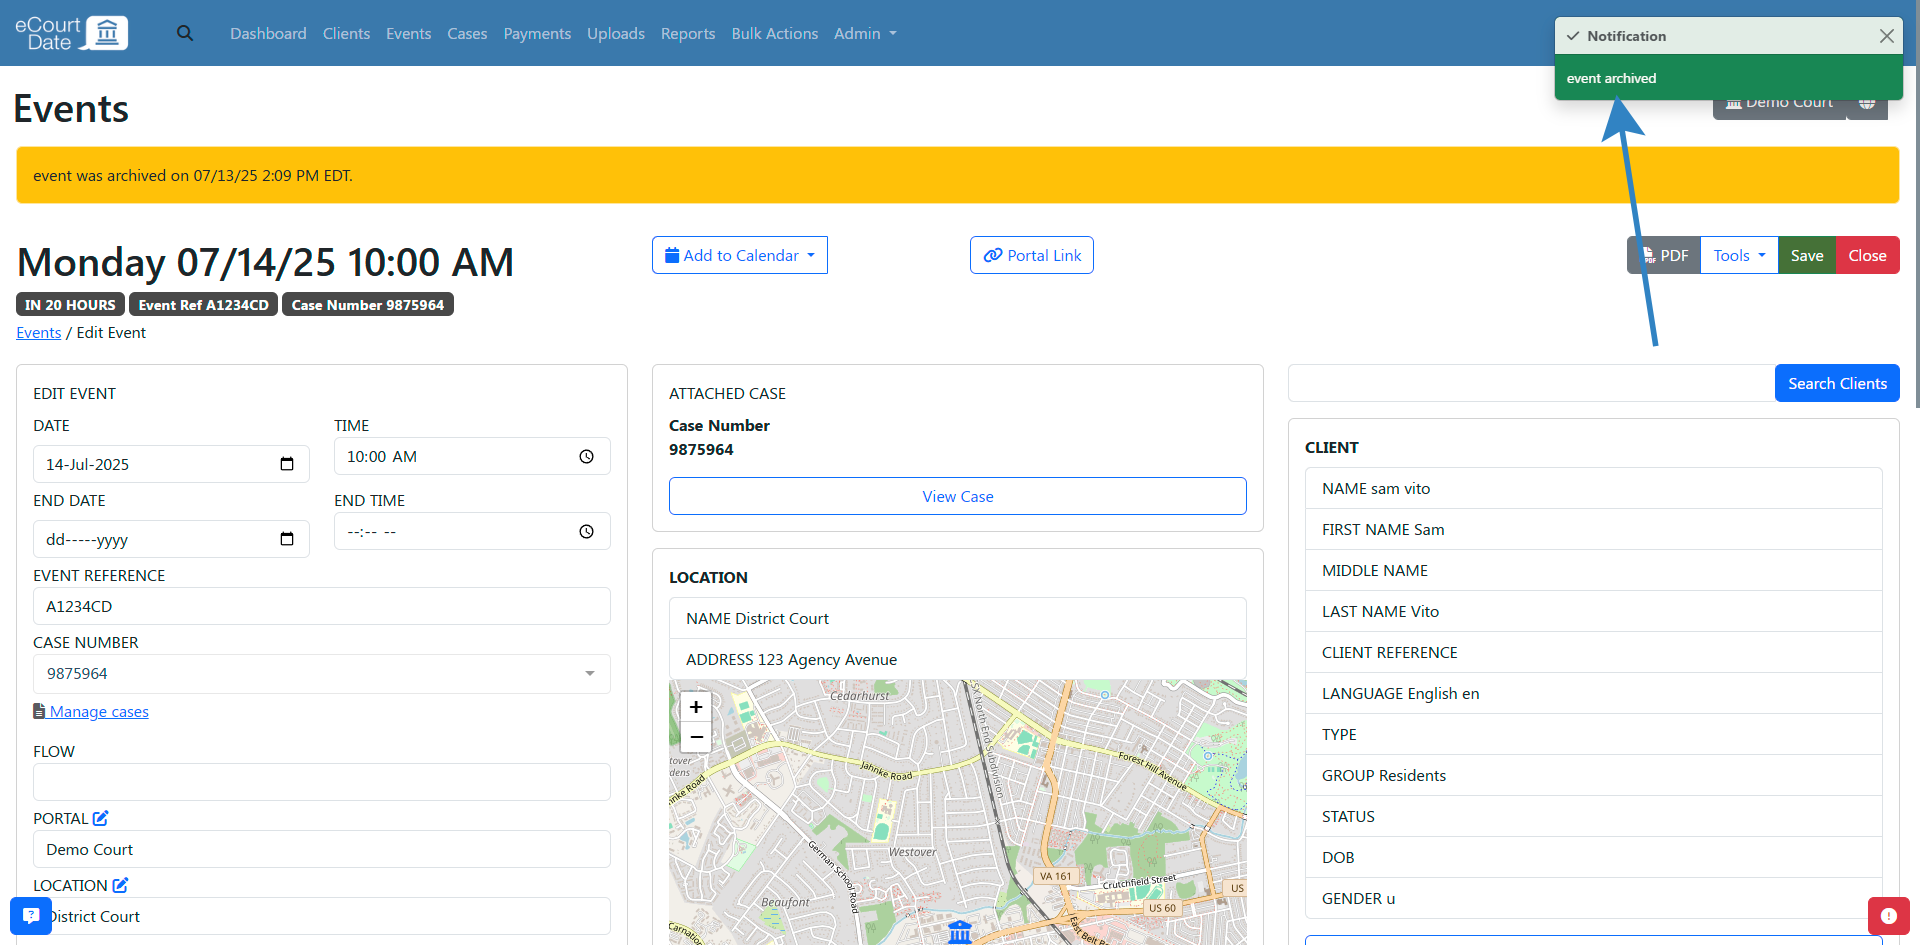Open the Manage cases link
Image resolution: width=1920 pixels, height=945 pixels.
pyautogui.click(x=91, y=712)
